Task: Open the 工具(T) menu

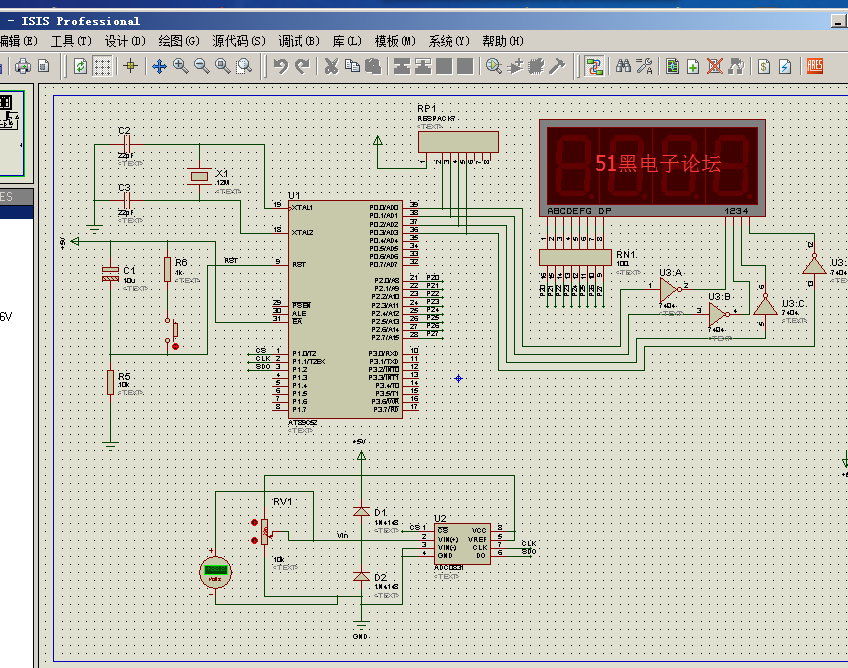Action: pyautogui.click(x=70, y=41)
